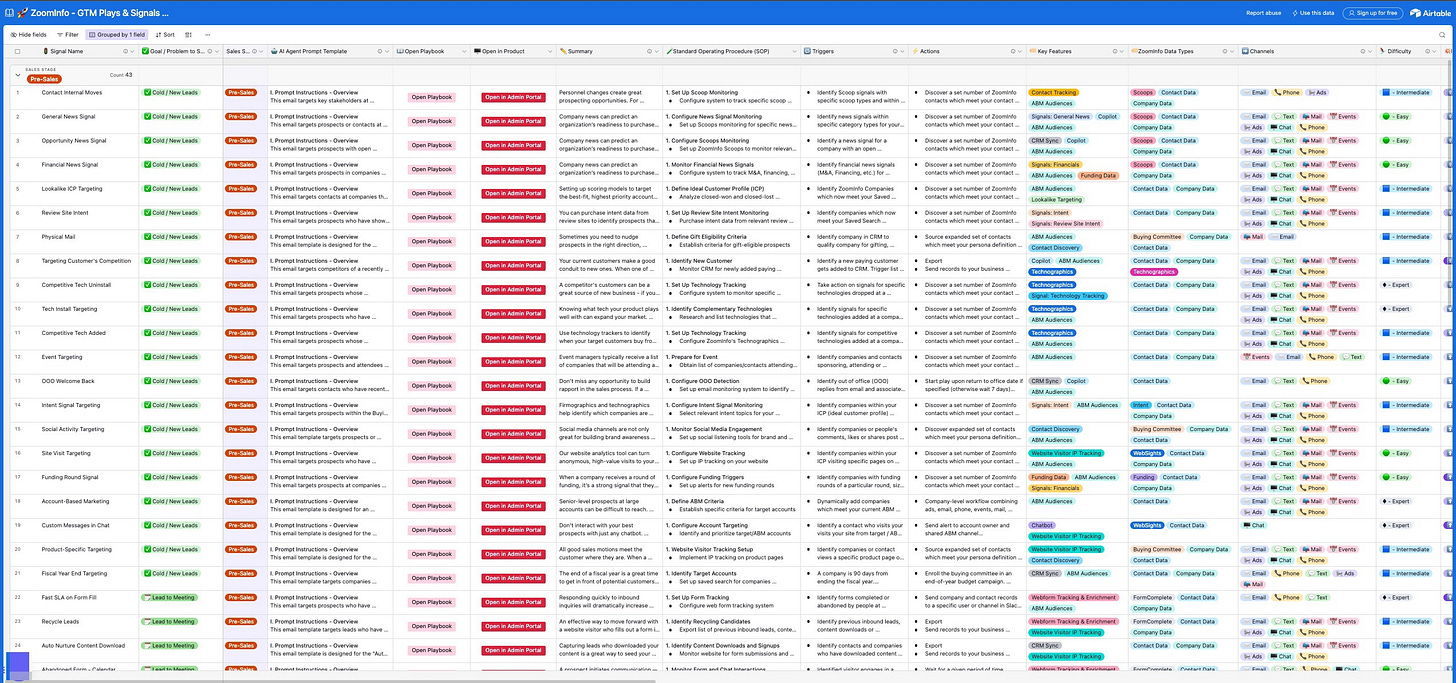1456x683 pixels.
Task: Click Hide fields in the toolbar
Action: [28, 34]
